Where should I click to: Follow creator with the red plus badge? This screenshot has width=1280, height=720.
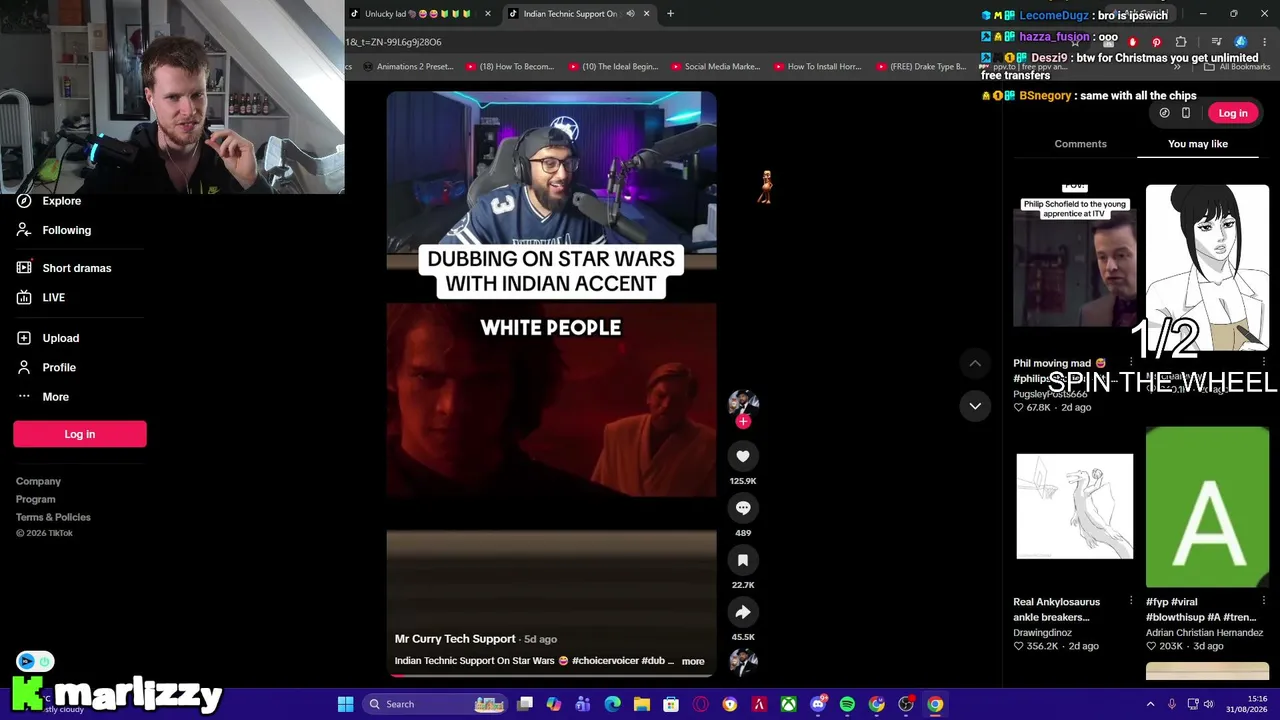point(743,422)
